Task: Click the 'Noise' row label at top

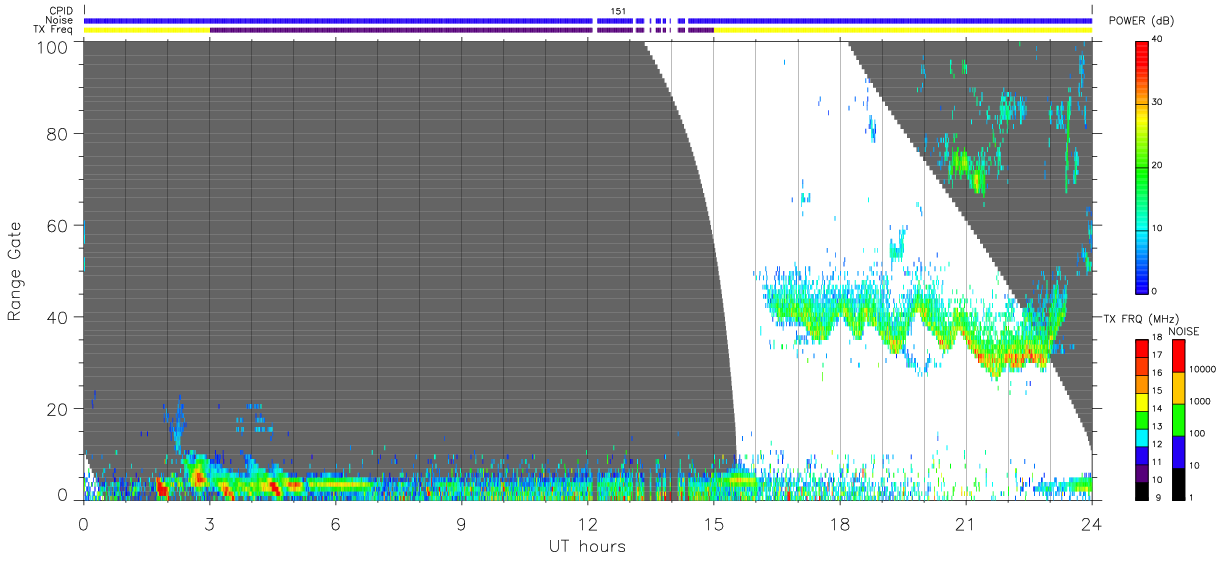Action: (60, 20)
